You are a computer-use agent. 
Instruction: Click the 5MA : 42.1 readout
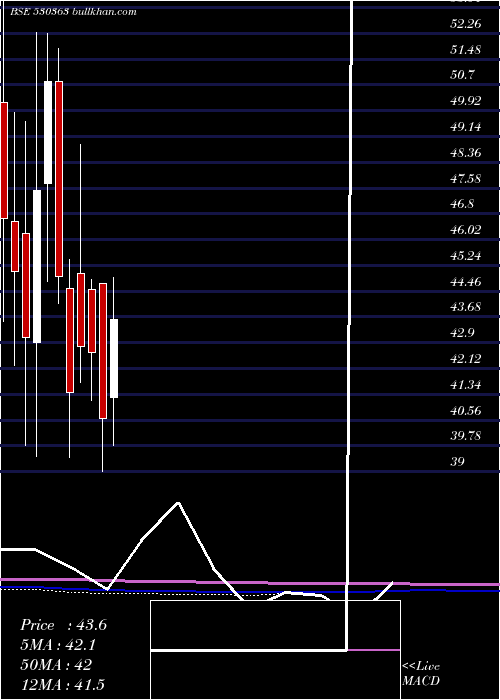pyautogui.click(x=58, y=645)
